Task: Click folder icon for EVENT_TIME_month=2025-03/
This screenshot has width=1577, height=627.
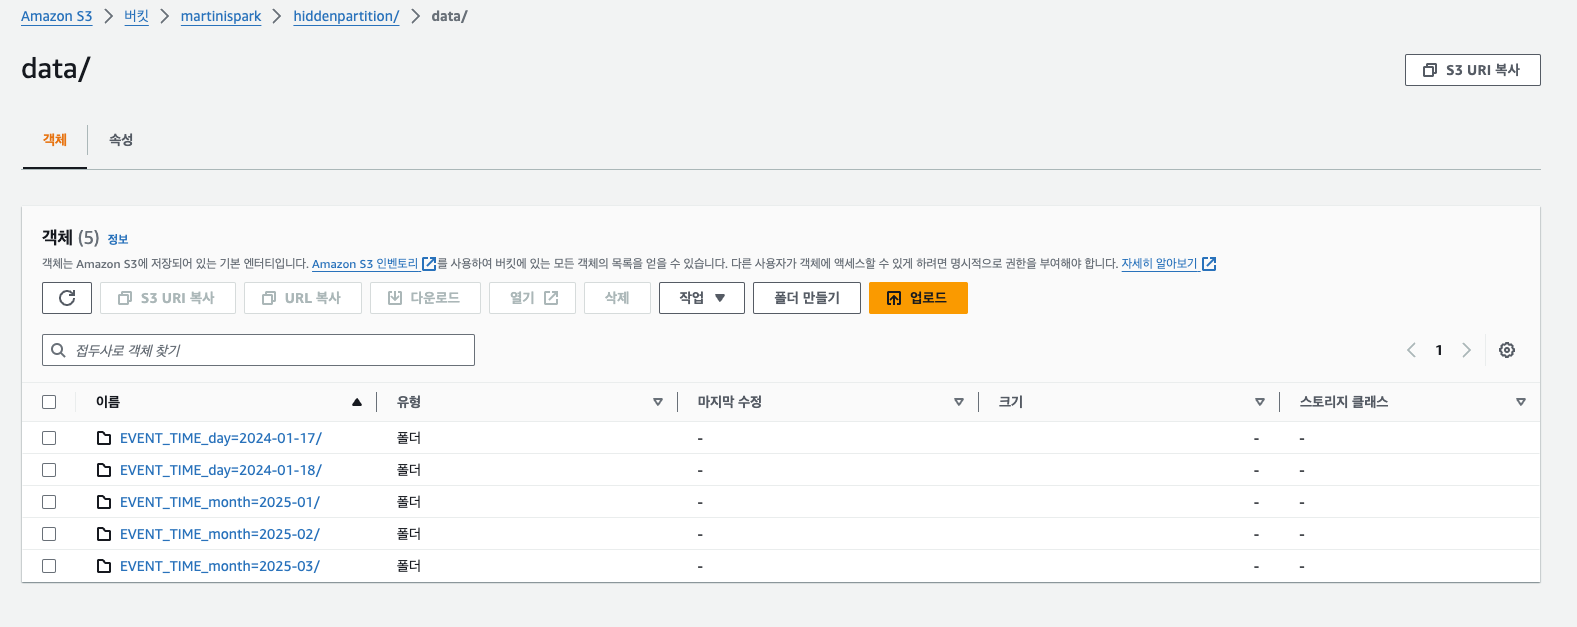Action: 104,566
